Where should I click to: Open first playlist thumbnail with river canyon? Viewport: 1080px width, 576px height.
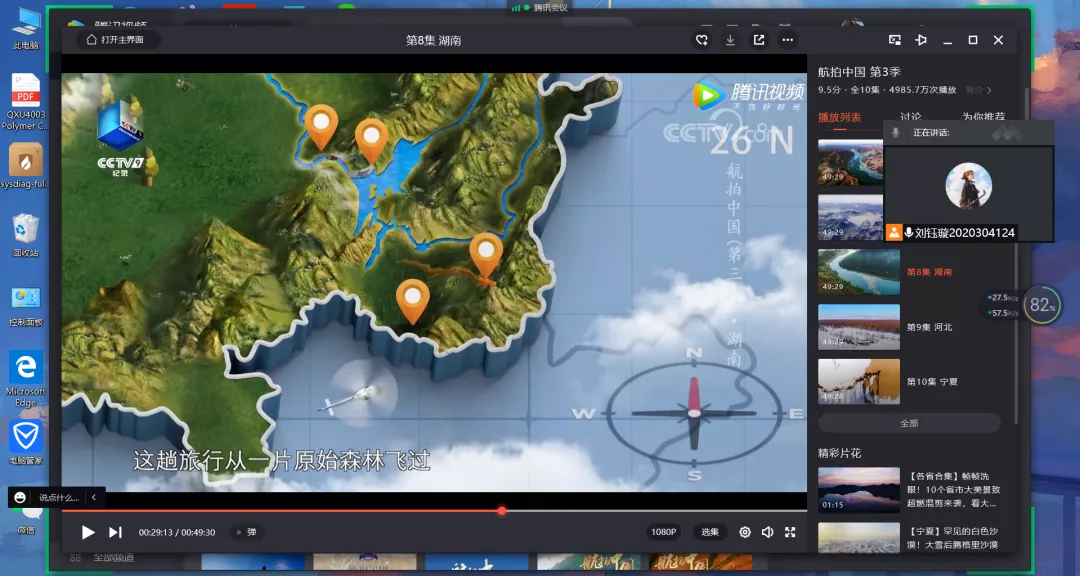coord(850,163)
